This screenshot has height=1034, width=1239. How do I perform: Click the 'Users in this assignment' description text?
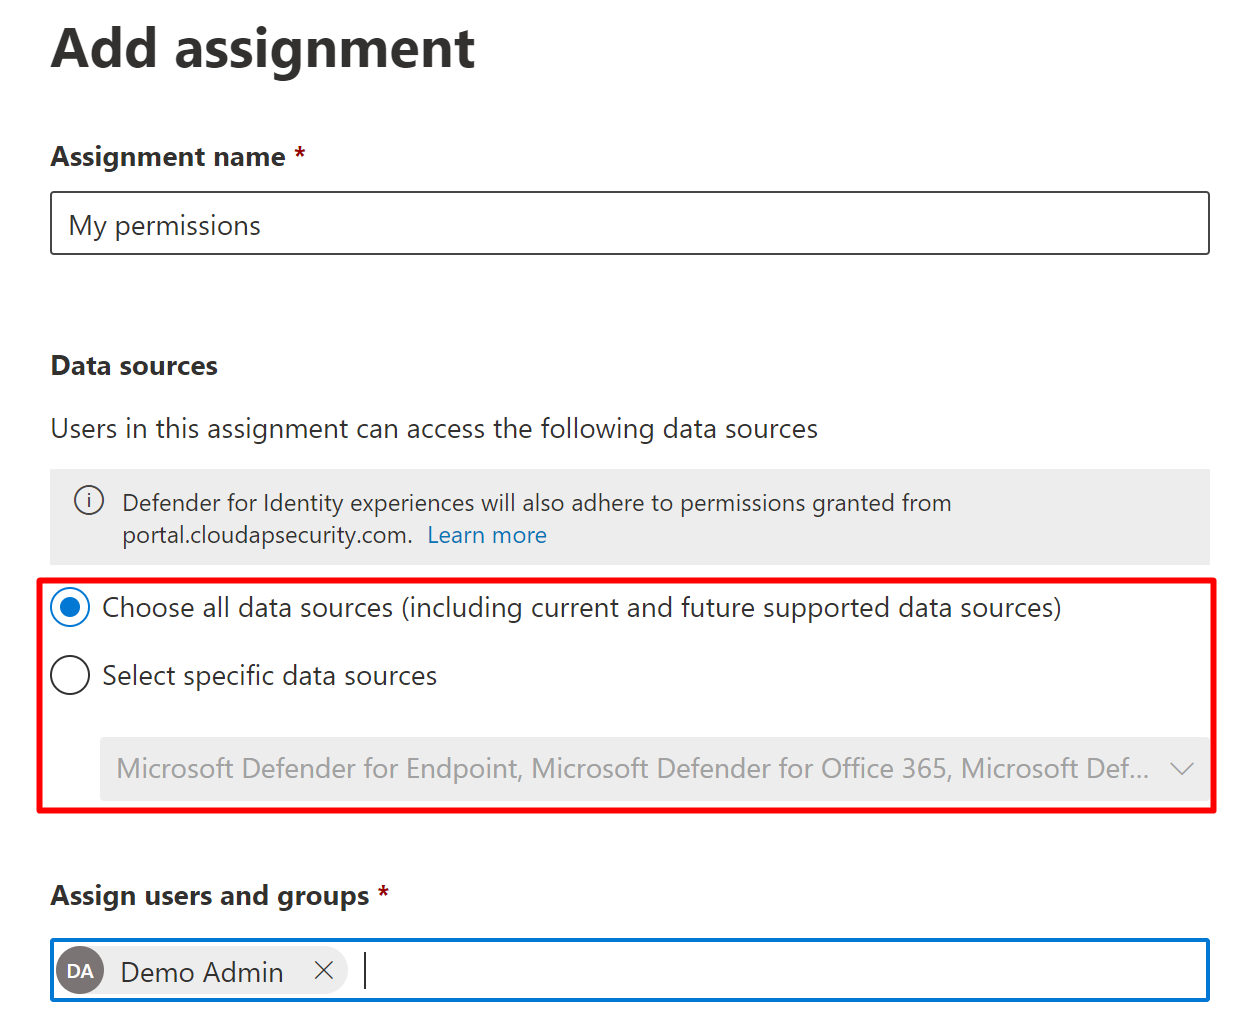click(x=434, y=429)
